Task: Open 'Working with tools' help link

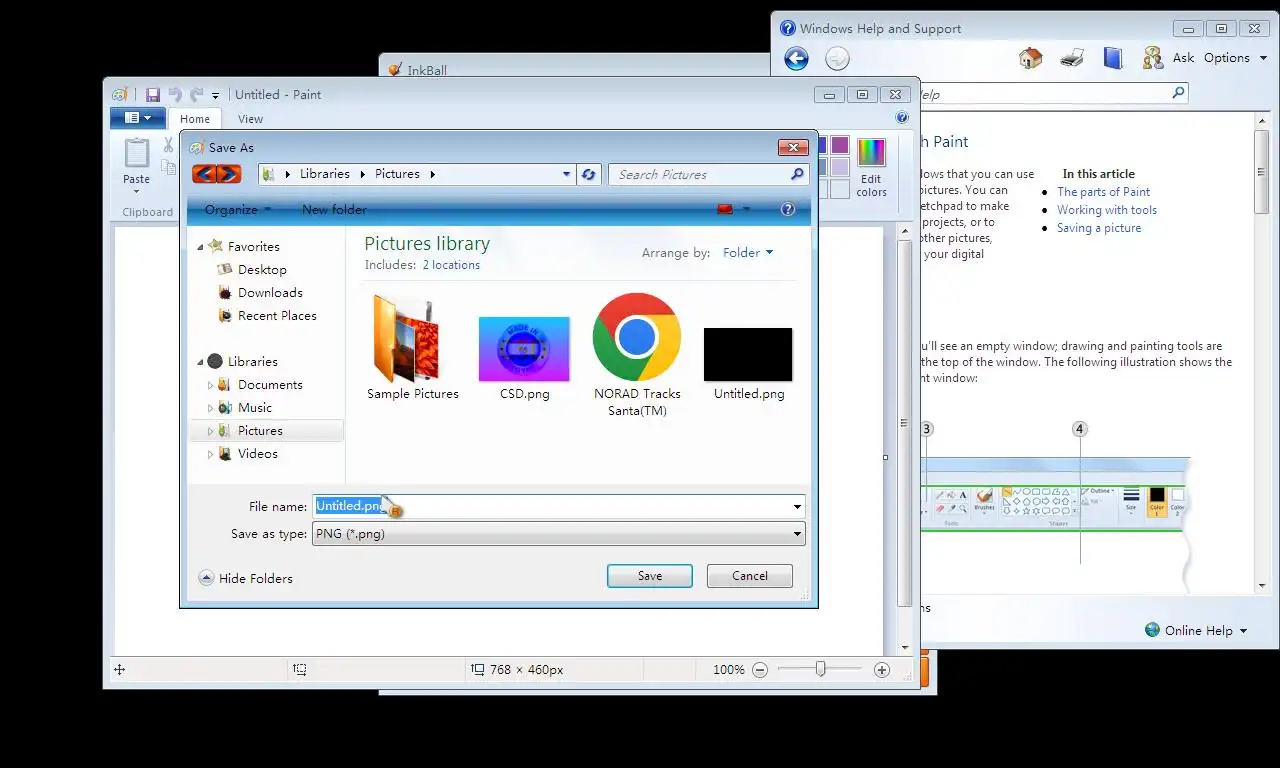Action: click(1107, 210)
